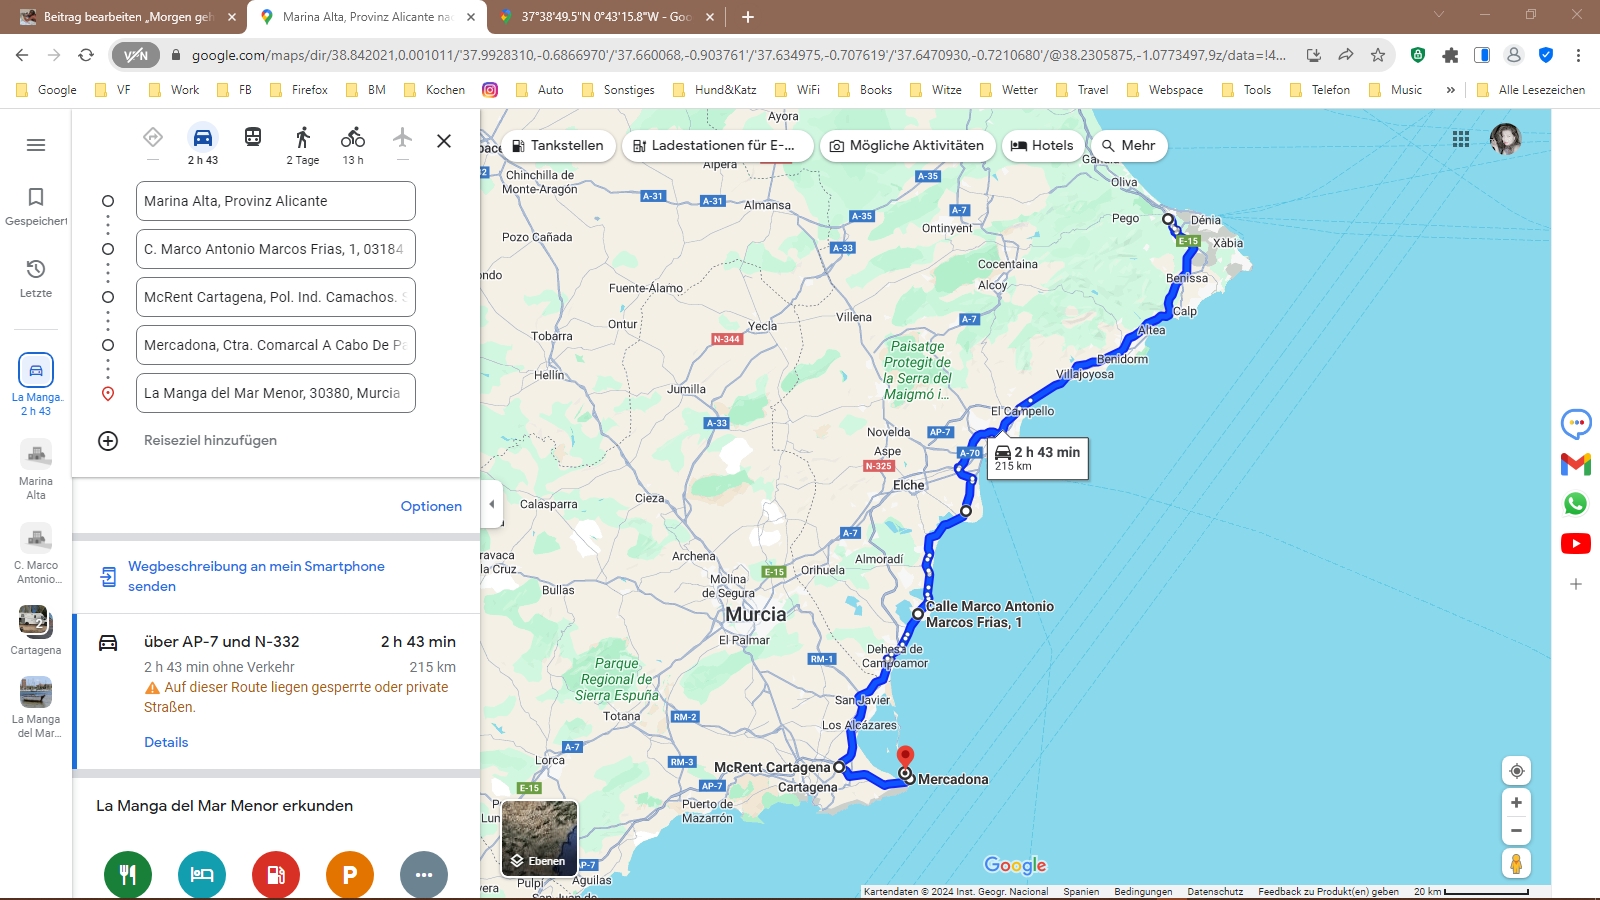Explore restaurants near La Manga
Viewport: 1600px width, 900px height.
128,875
